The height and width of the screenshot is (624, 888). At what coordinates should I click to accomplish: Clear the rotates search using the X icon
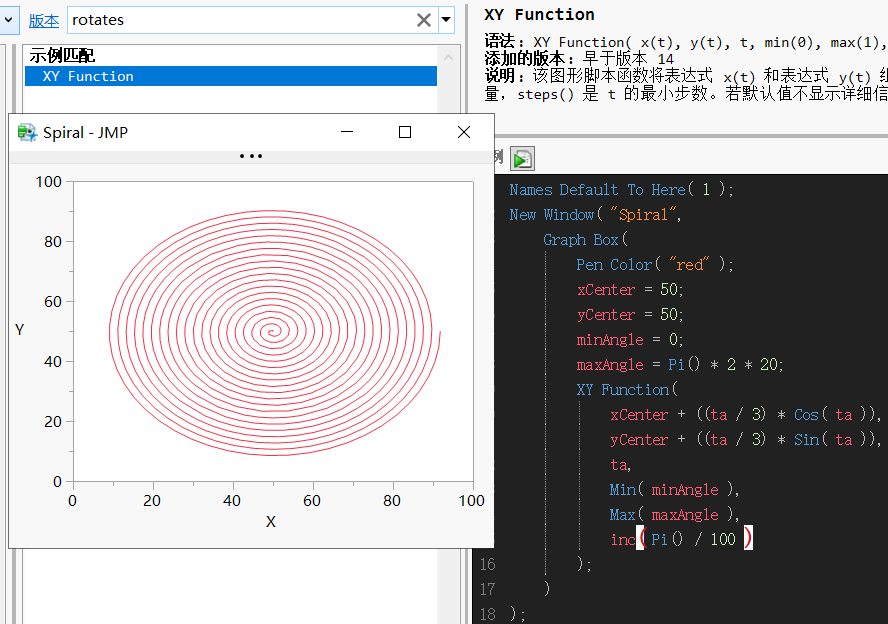(x=423, y=20)
